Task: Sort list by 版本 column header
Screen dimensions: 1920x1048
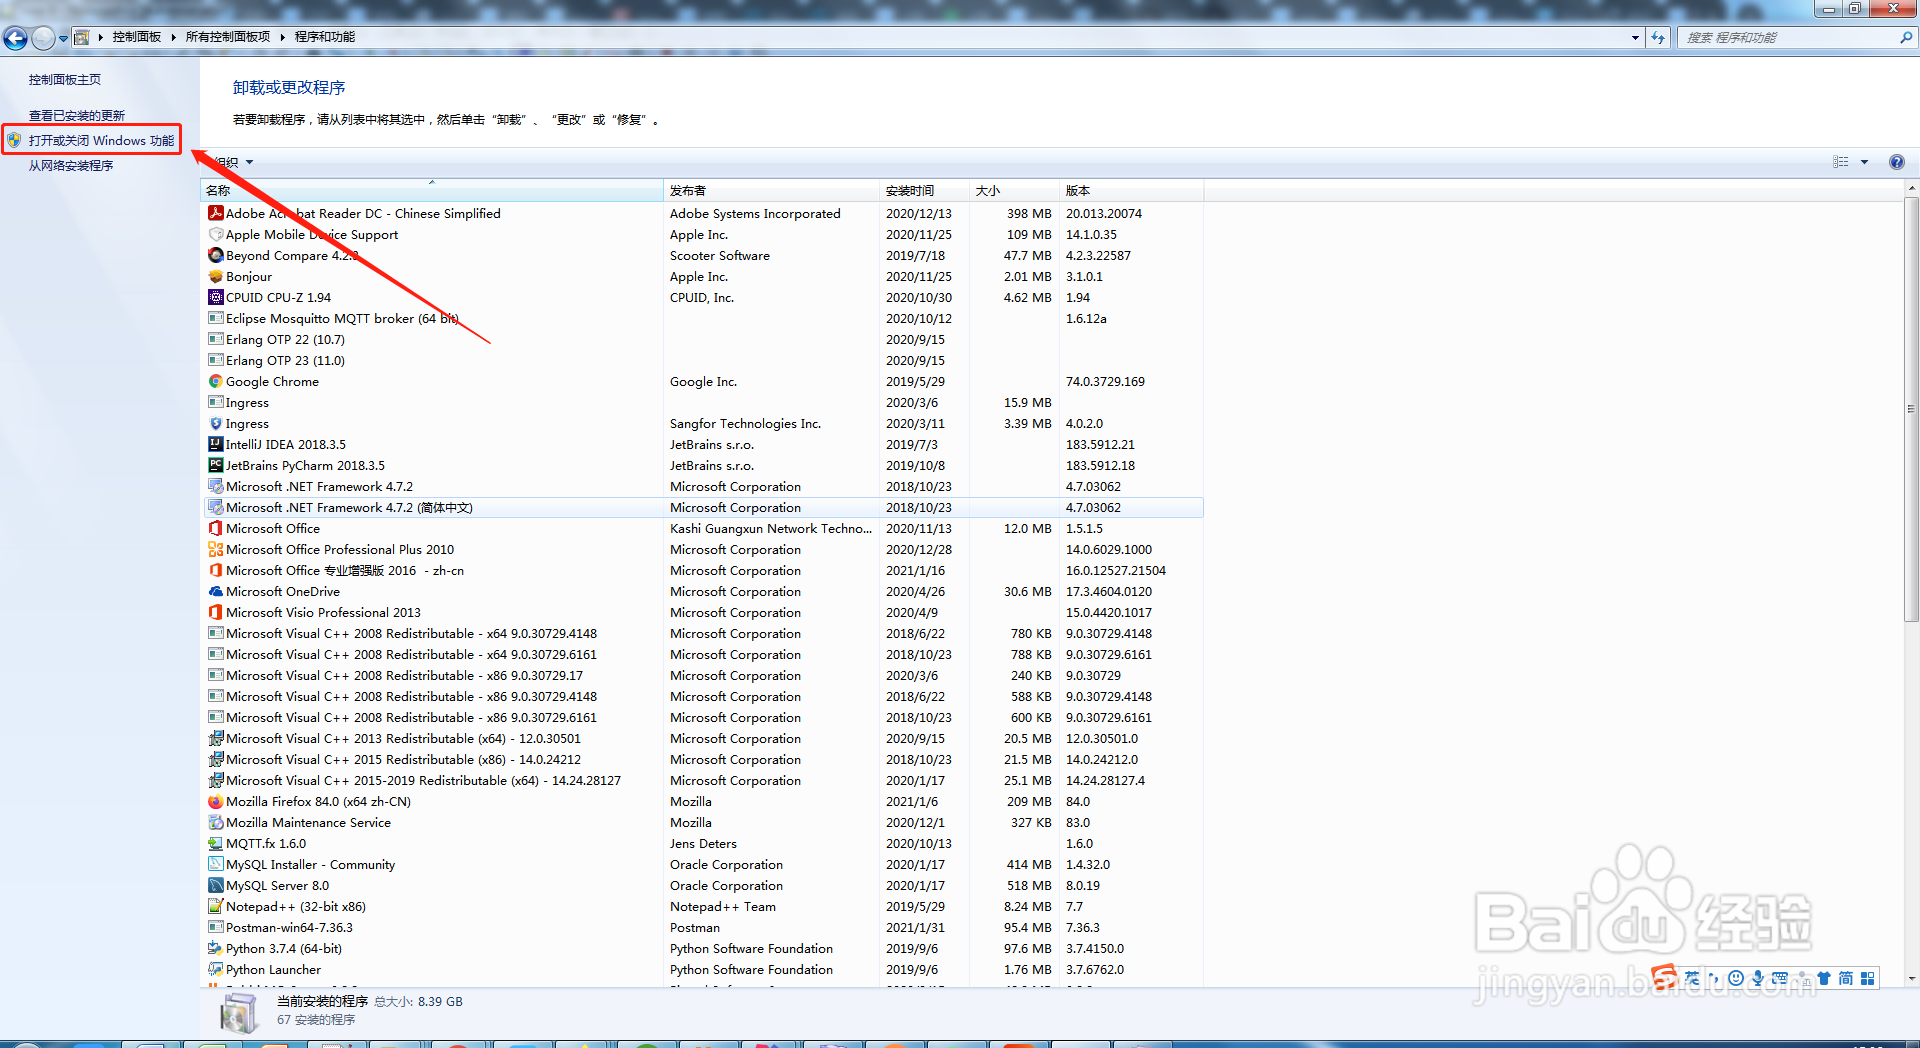Action: coord(1131,190)
